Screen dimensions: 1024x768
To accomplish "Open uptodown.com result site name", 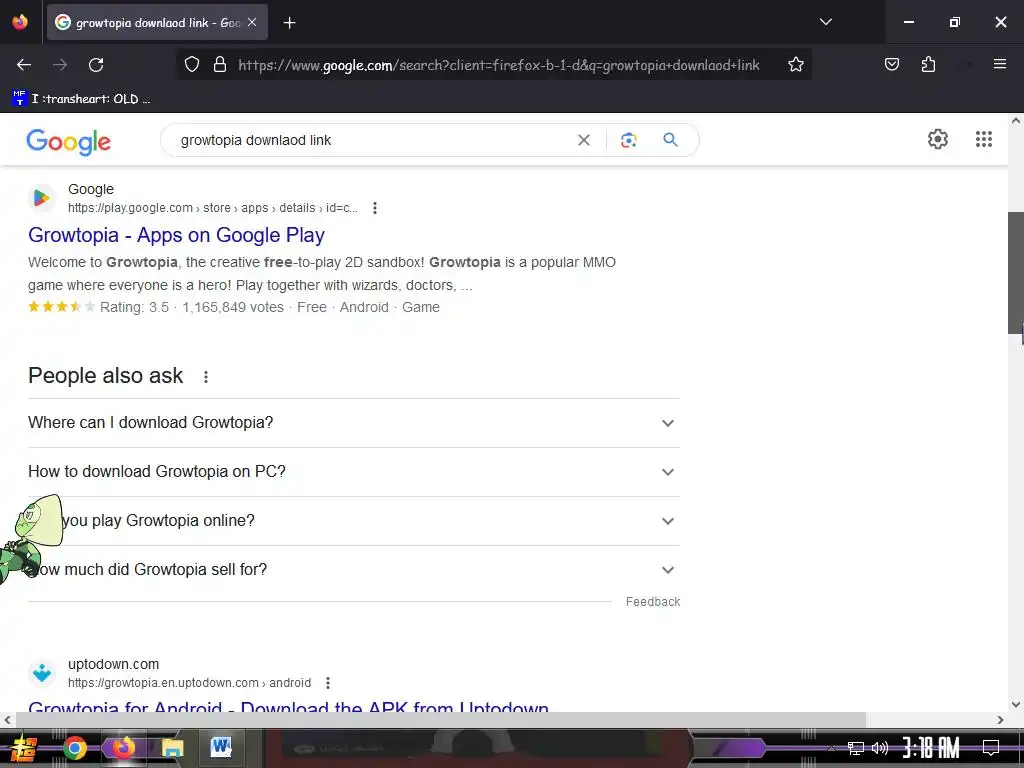I will pyautogui.click(x=114, y=664).
